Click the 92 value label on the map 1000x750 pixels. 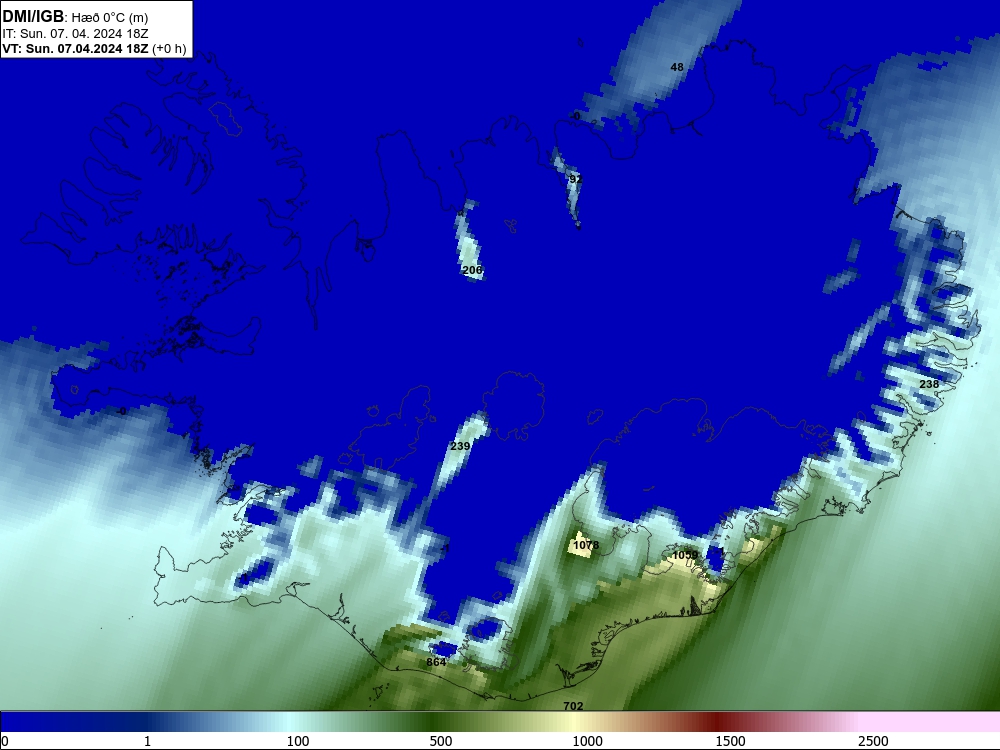(x=575, y=179)
